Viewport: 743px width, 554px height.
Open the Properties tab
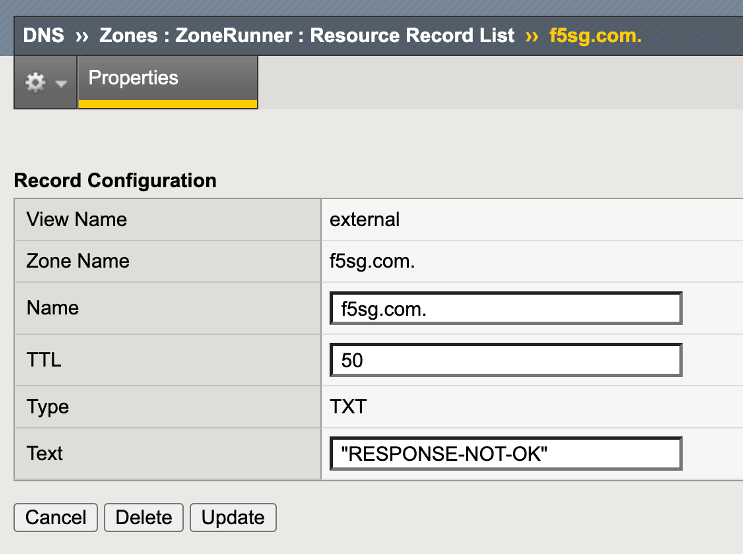134,78
